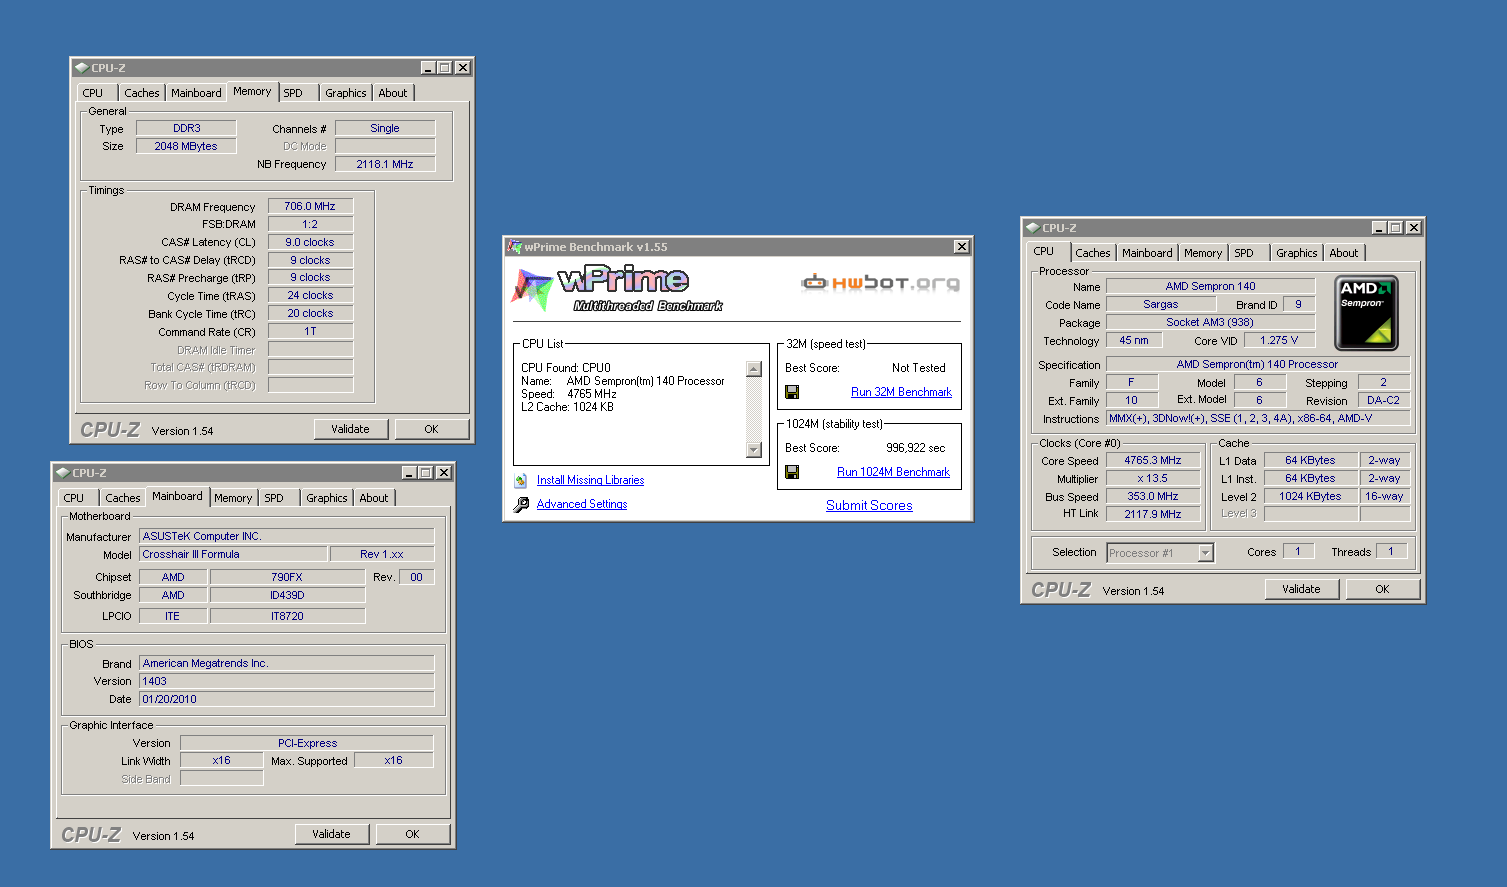Click the CAS# Latency 9.0 clocks value
This screenshot has width=1507, height=887.
click(x=310, y=242)
